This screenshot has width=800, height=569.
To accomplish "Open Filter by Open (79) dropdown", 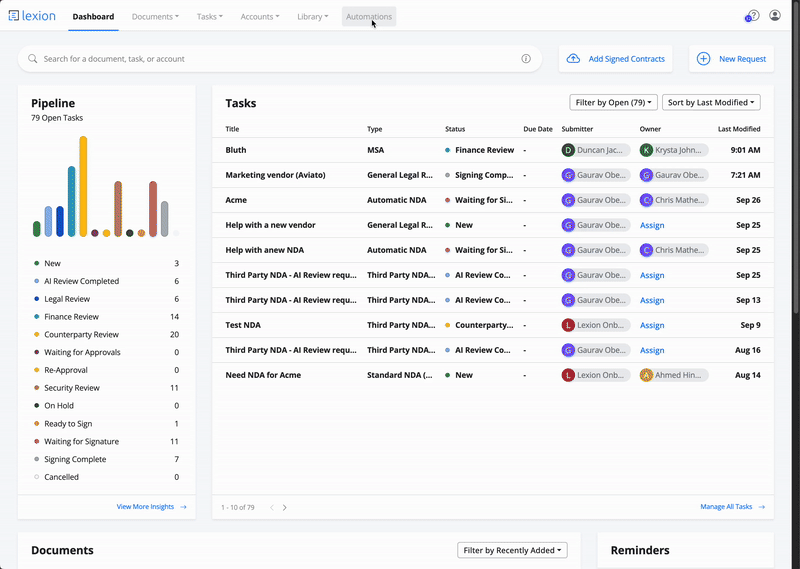I will tap(613, 103).
